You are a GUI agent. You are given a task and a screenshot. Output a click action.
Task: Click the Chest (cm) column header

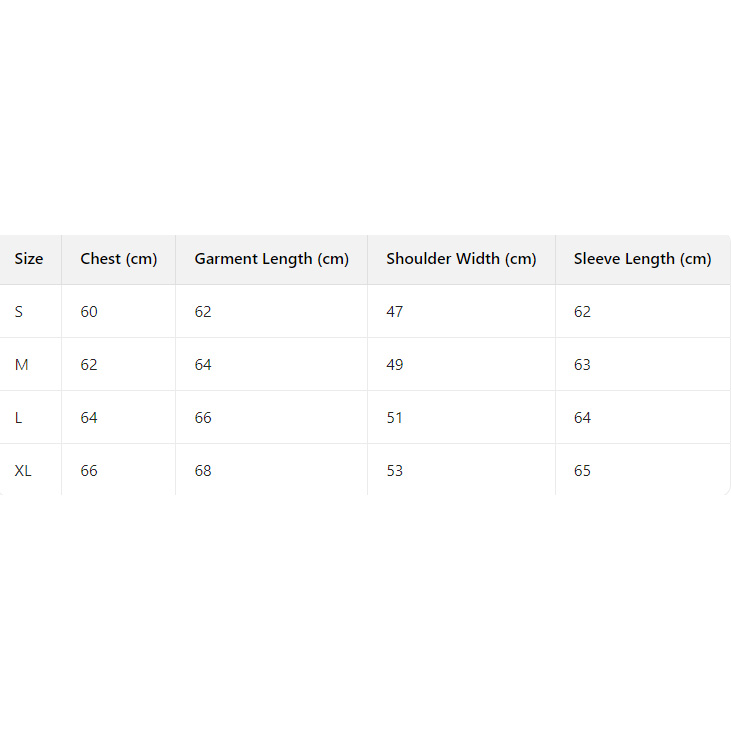tap(119, 259)
